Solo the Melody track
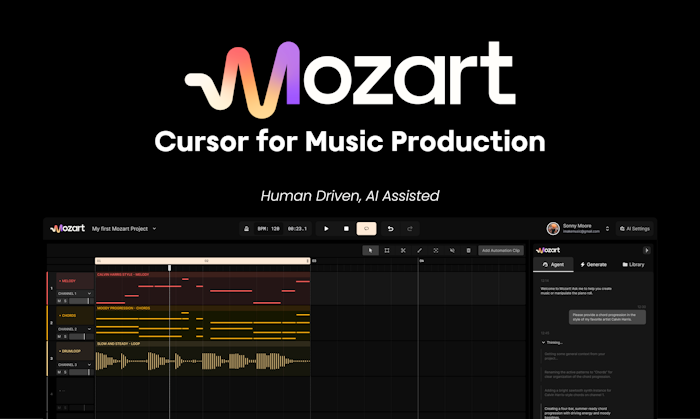The image size is (700, 419). (x=65, y=301)
